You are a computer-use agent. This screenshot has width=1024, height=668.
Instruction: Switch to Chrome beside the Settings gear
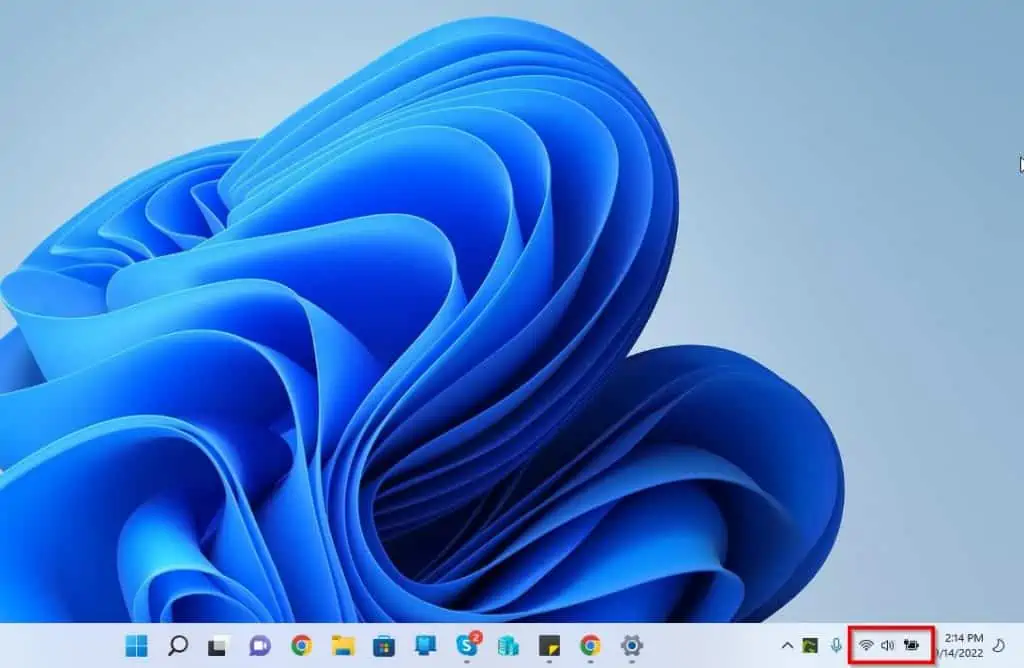(590, 646)
